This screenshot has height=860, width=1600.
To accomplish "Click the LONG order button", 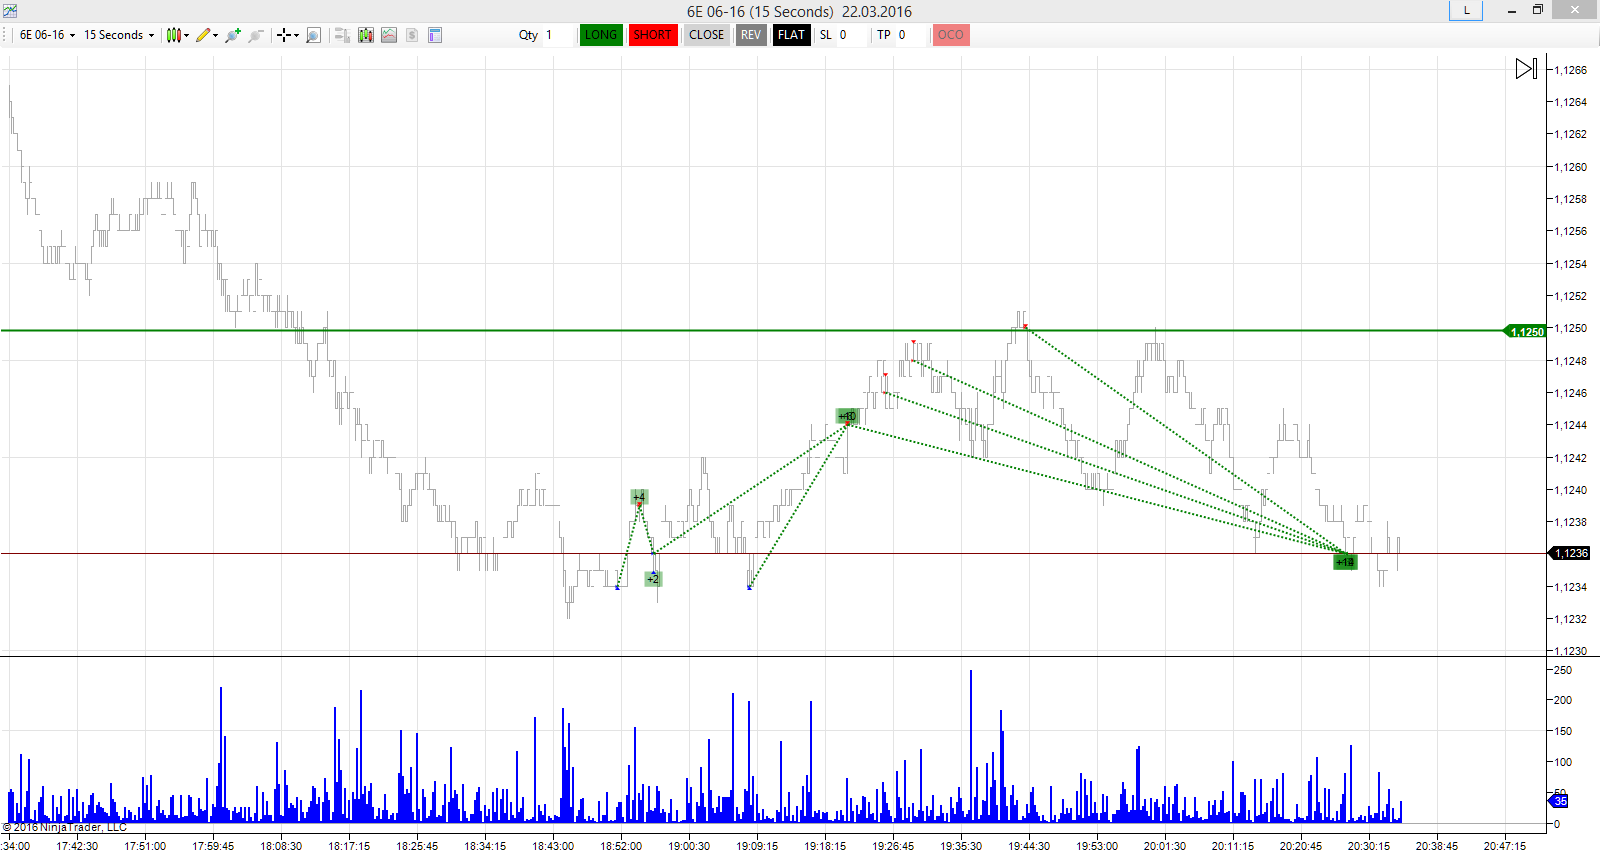I will pyautogui.click(x=601, y=35).
